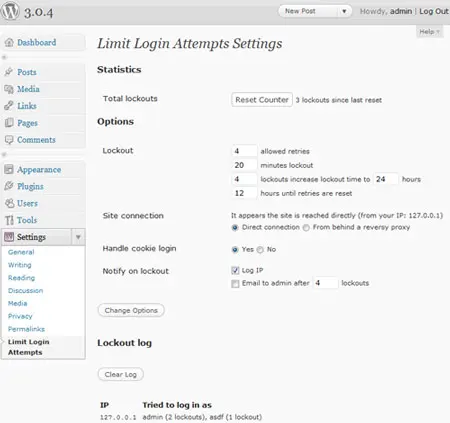Image resolution: width=450 pixels, height=423 pixels.
Task: Click the Links chain icon
Action: point(9,106)
